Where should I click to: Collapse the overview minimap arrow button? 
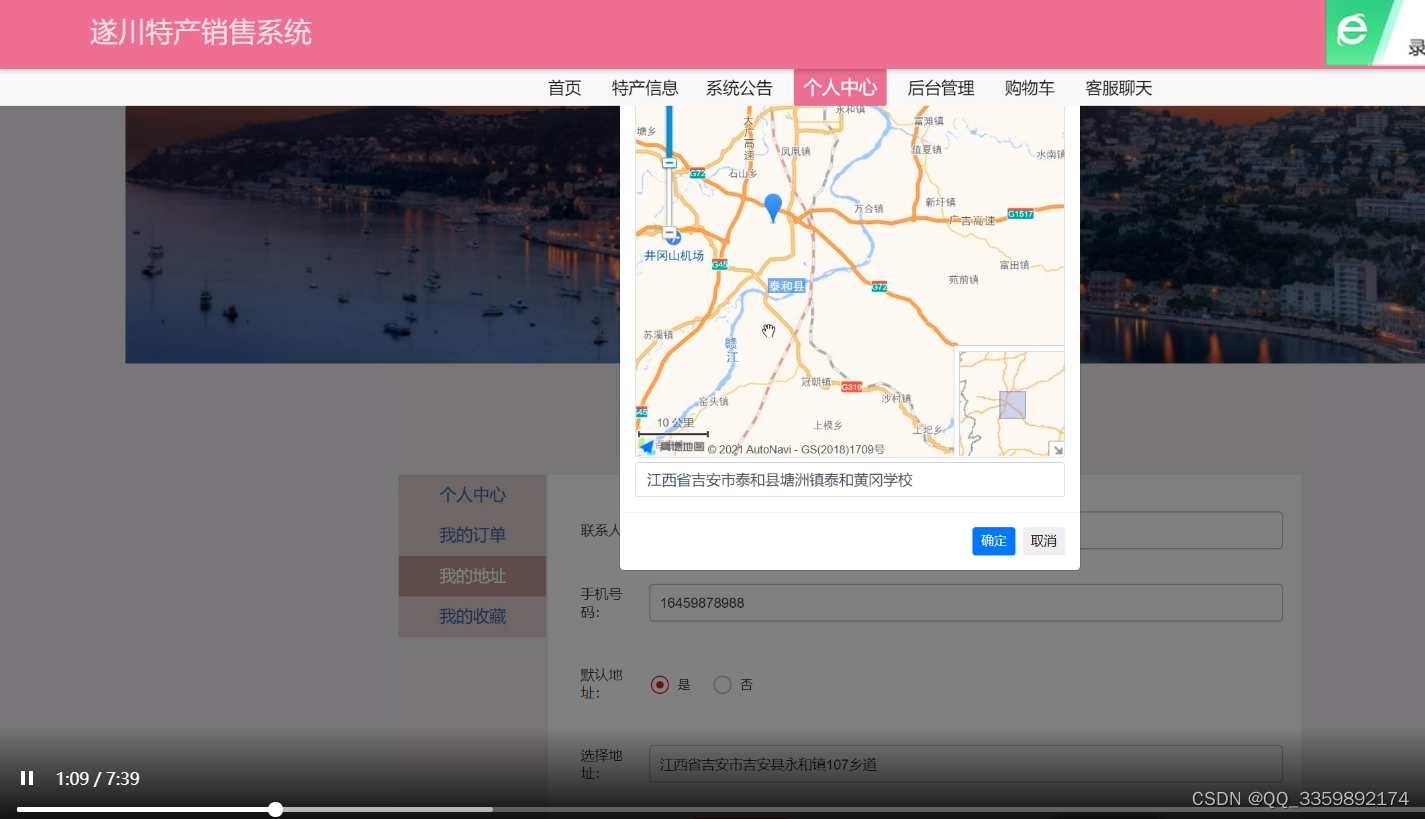coord(1056,449)
